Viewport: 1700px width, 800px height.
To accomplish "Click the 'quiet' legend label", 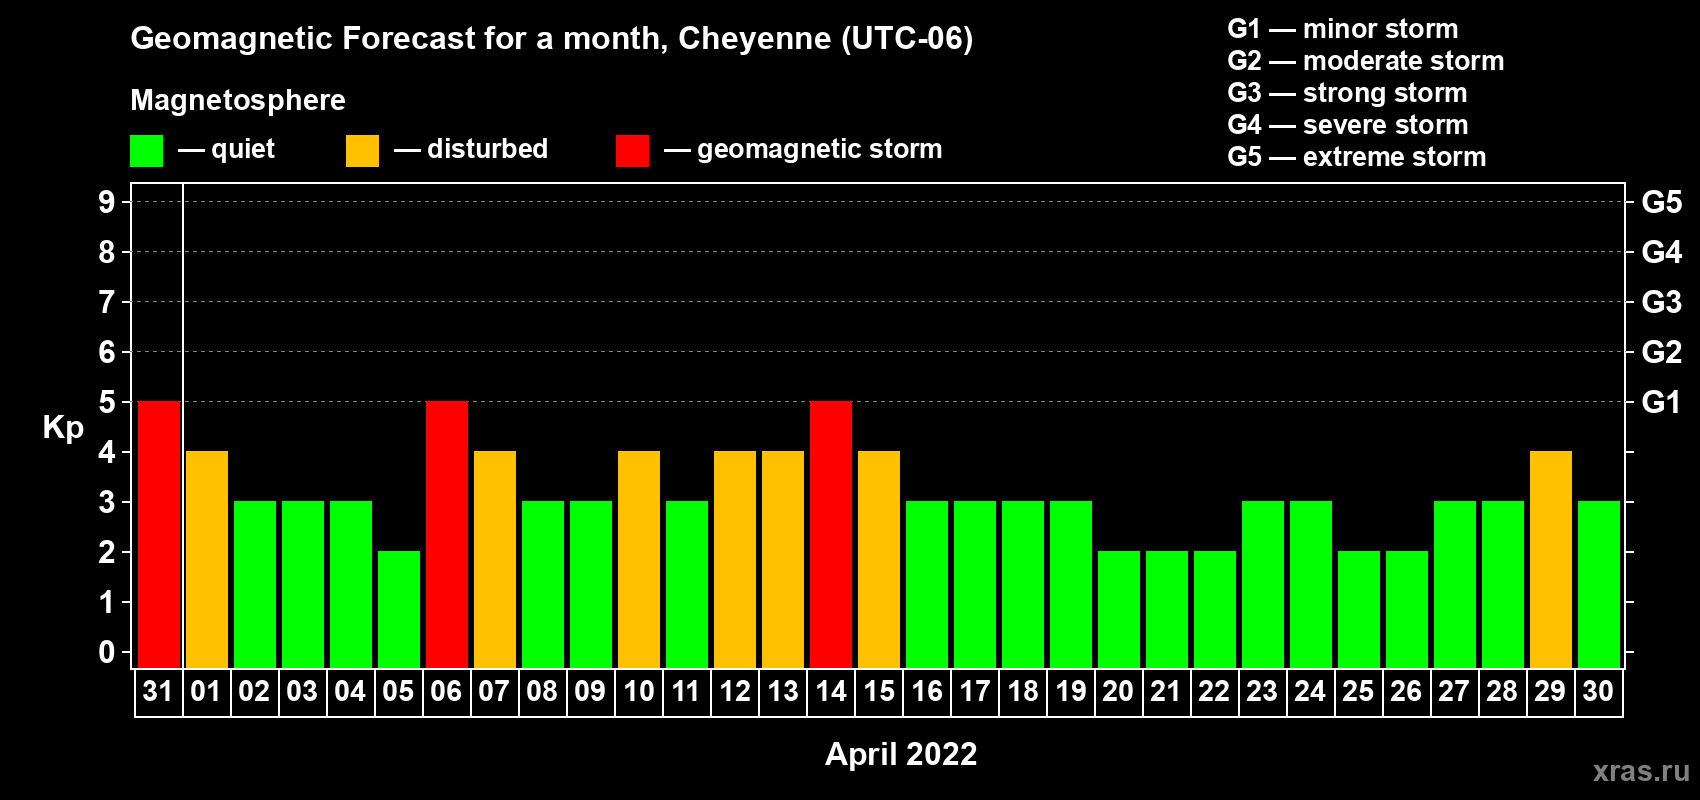I will pyautogui.click(x=243, y=149).
